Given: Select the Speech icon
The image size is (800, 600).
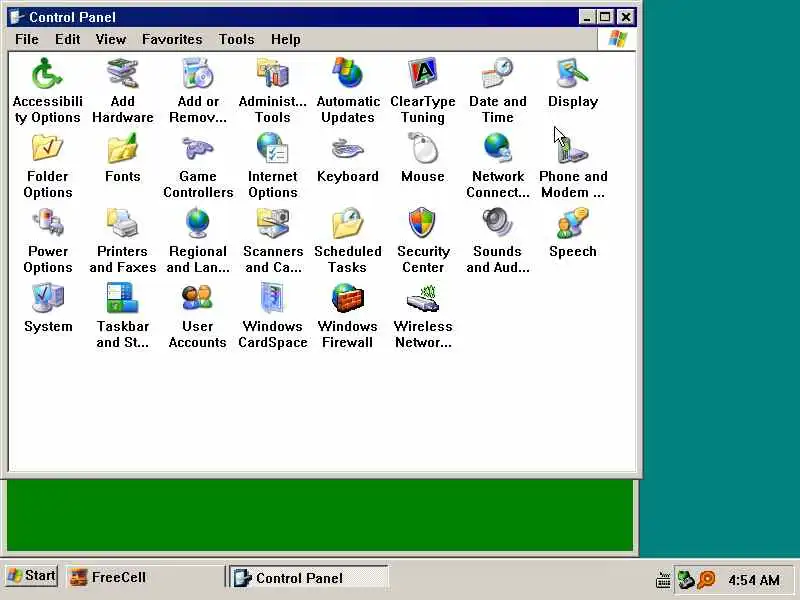Looking at the screenshot, I should pos(572,223).
